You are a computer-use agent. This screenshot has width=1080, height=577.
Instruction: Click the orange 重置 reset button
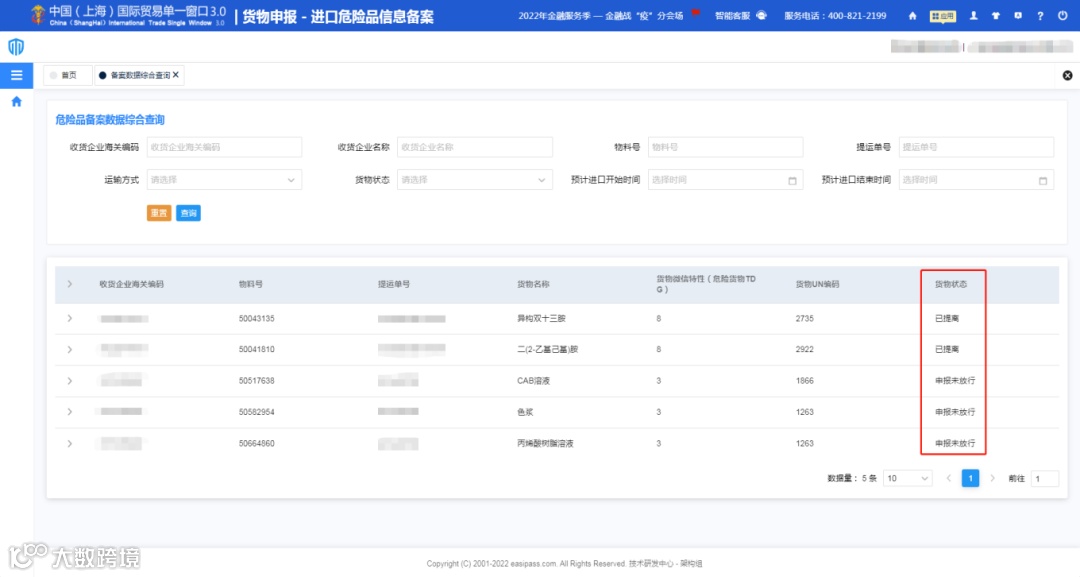coord(158,213)
